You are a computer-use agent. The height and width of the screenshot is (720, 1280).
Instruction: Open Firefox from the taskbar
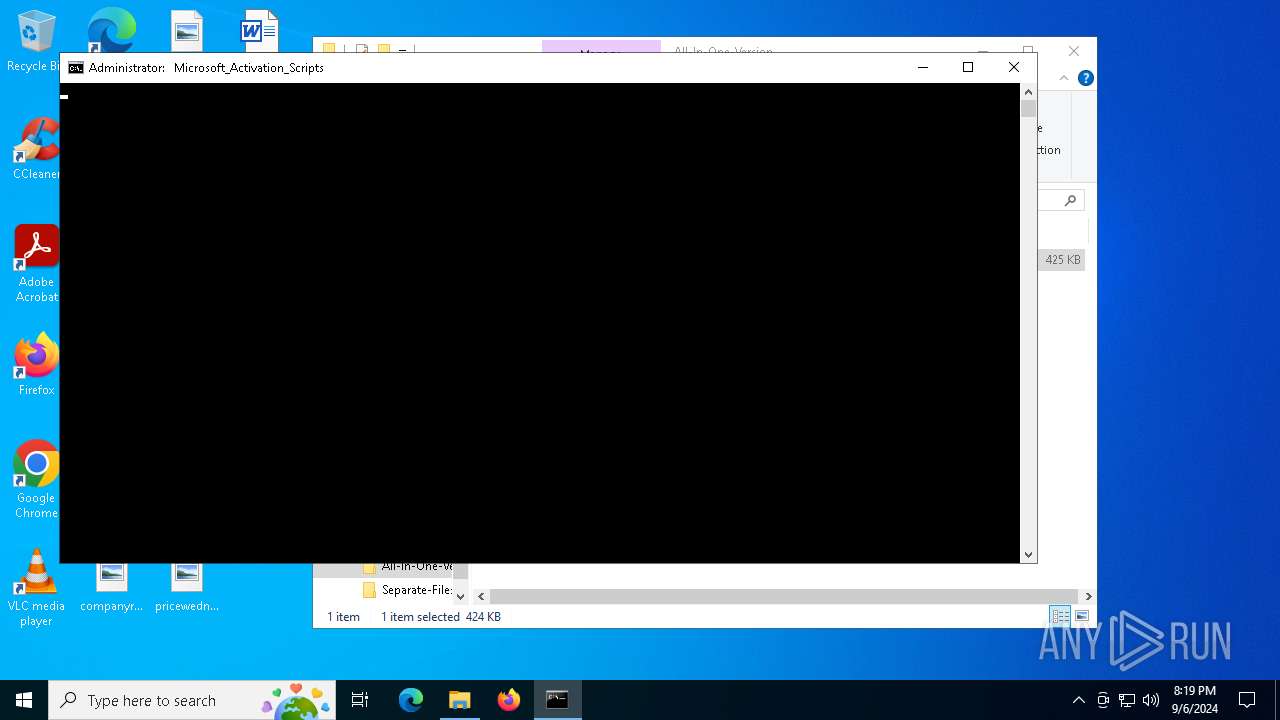click(508, 700)
